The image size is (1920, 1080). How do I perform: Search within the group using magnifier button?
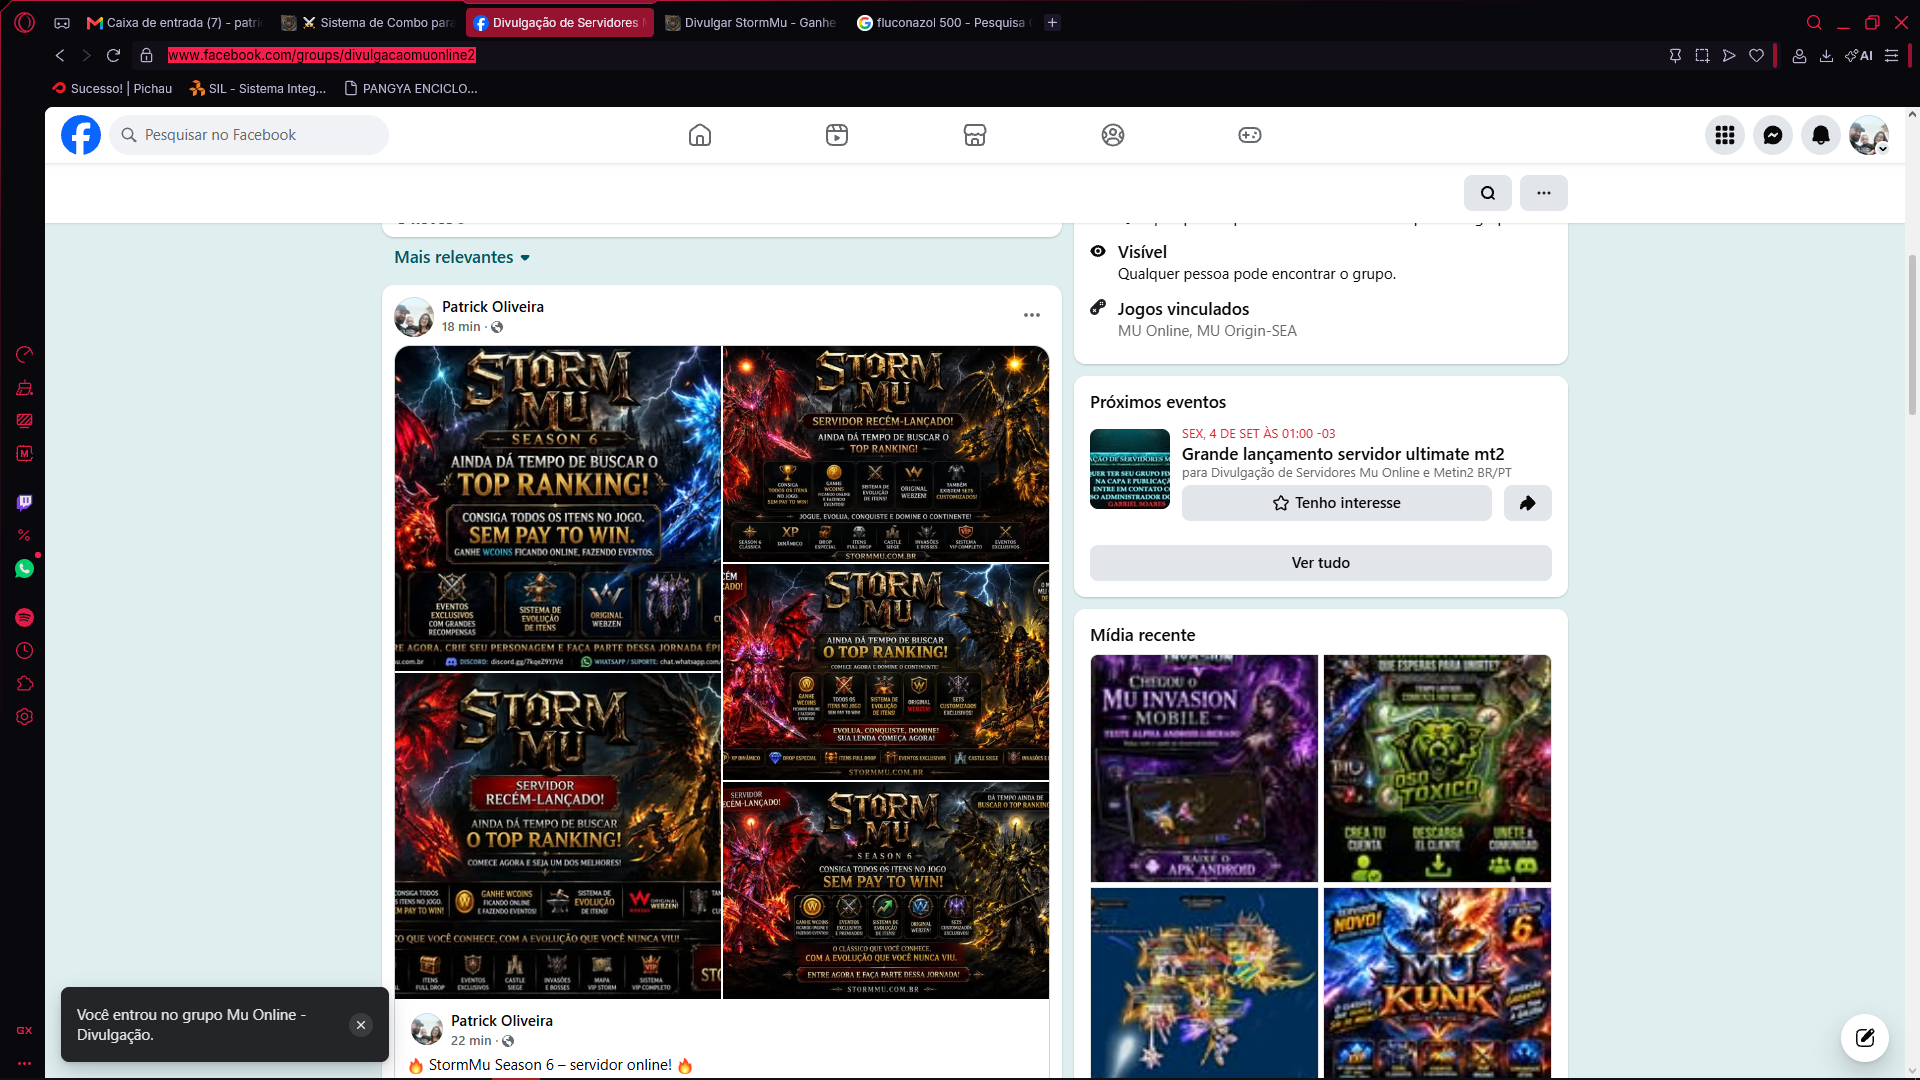[1488, 193]
